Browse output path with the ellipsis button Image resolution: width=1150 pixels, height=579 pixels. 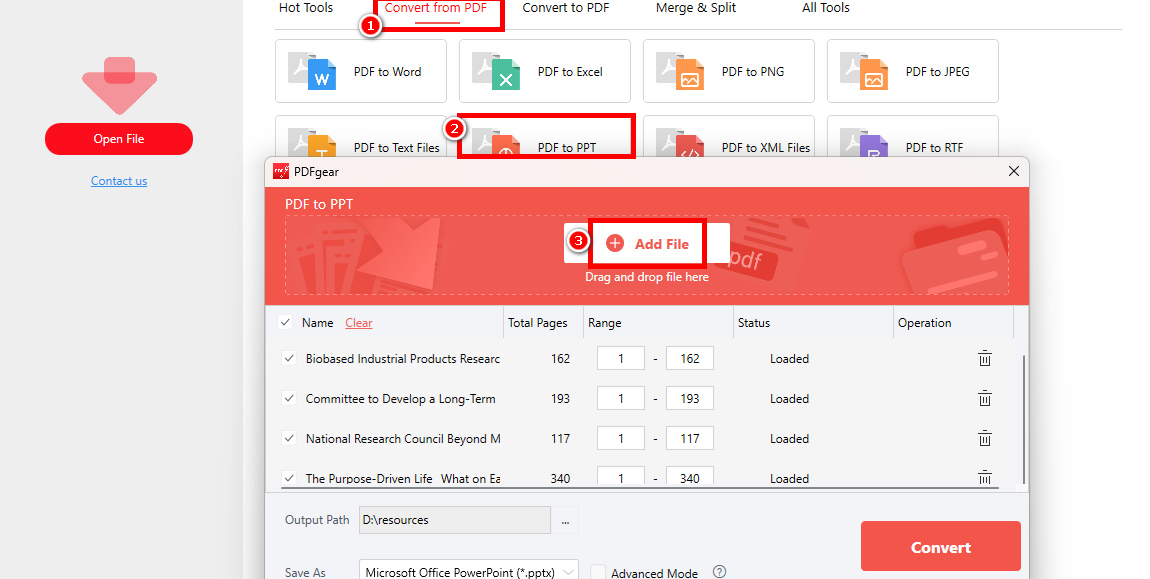tap(565, 520)
